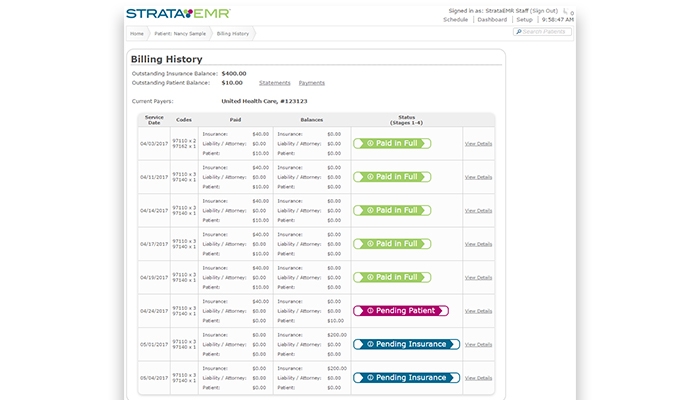Click the StrataEMR logo

(178, 13)
